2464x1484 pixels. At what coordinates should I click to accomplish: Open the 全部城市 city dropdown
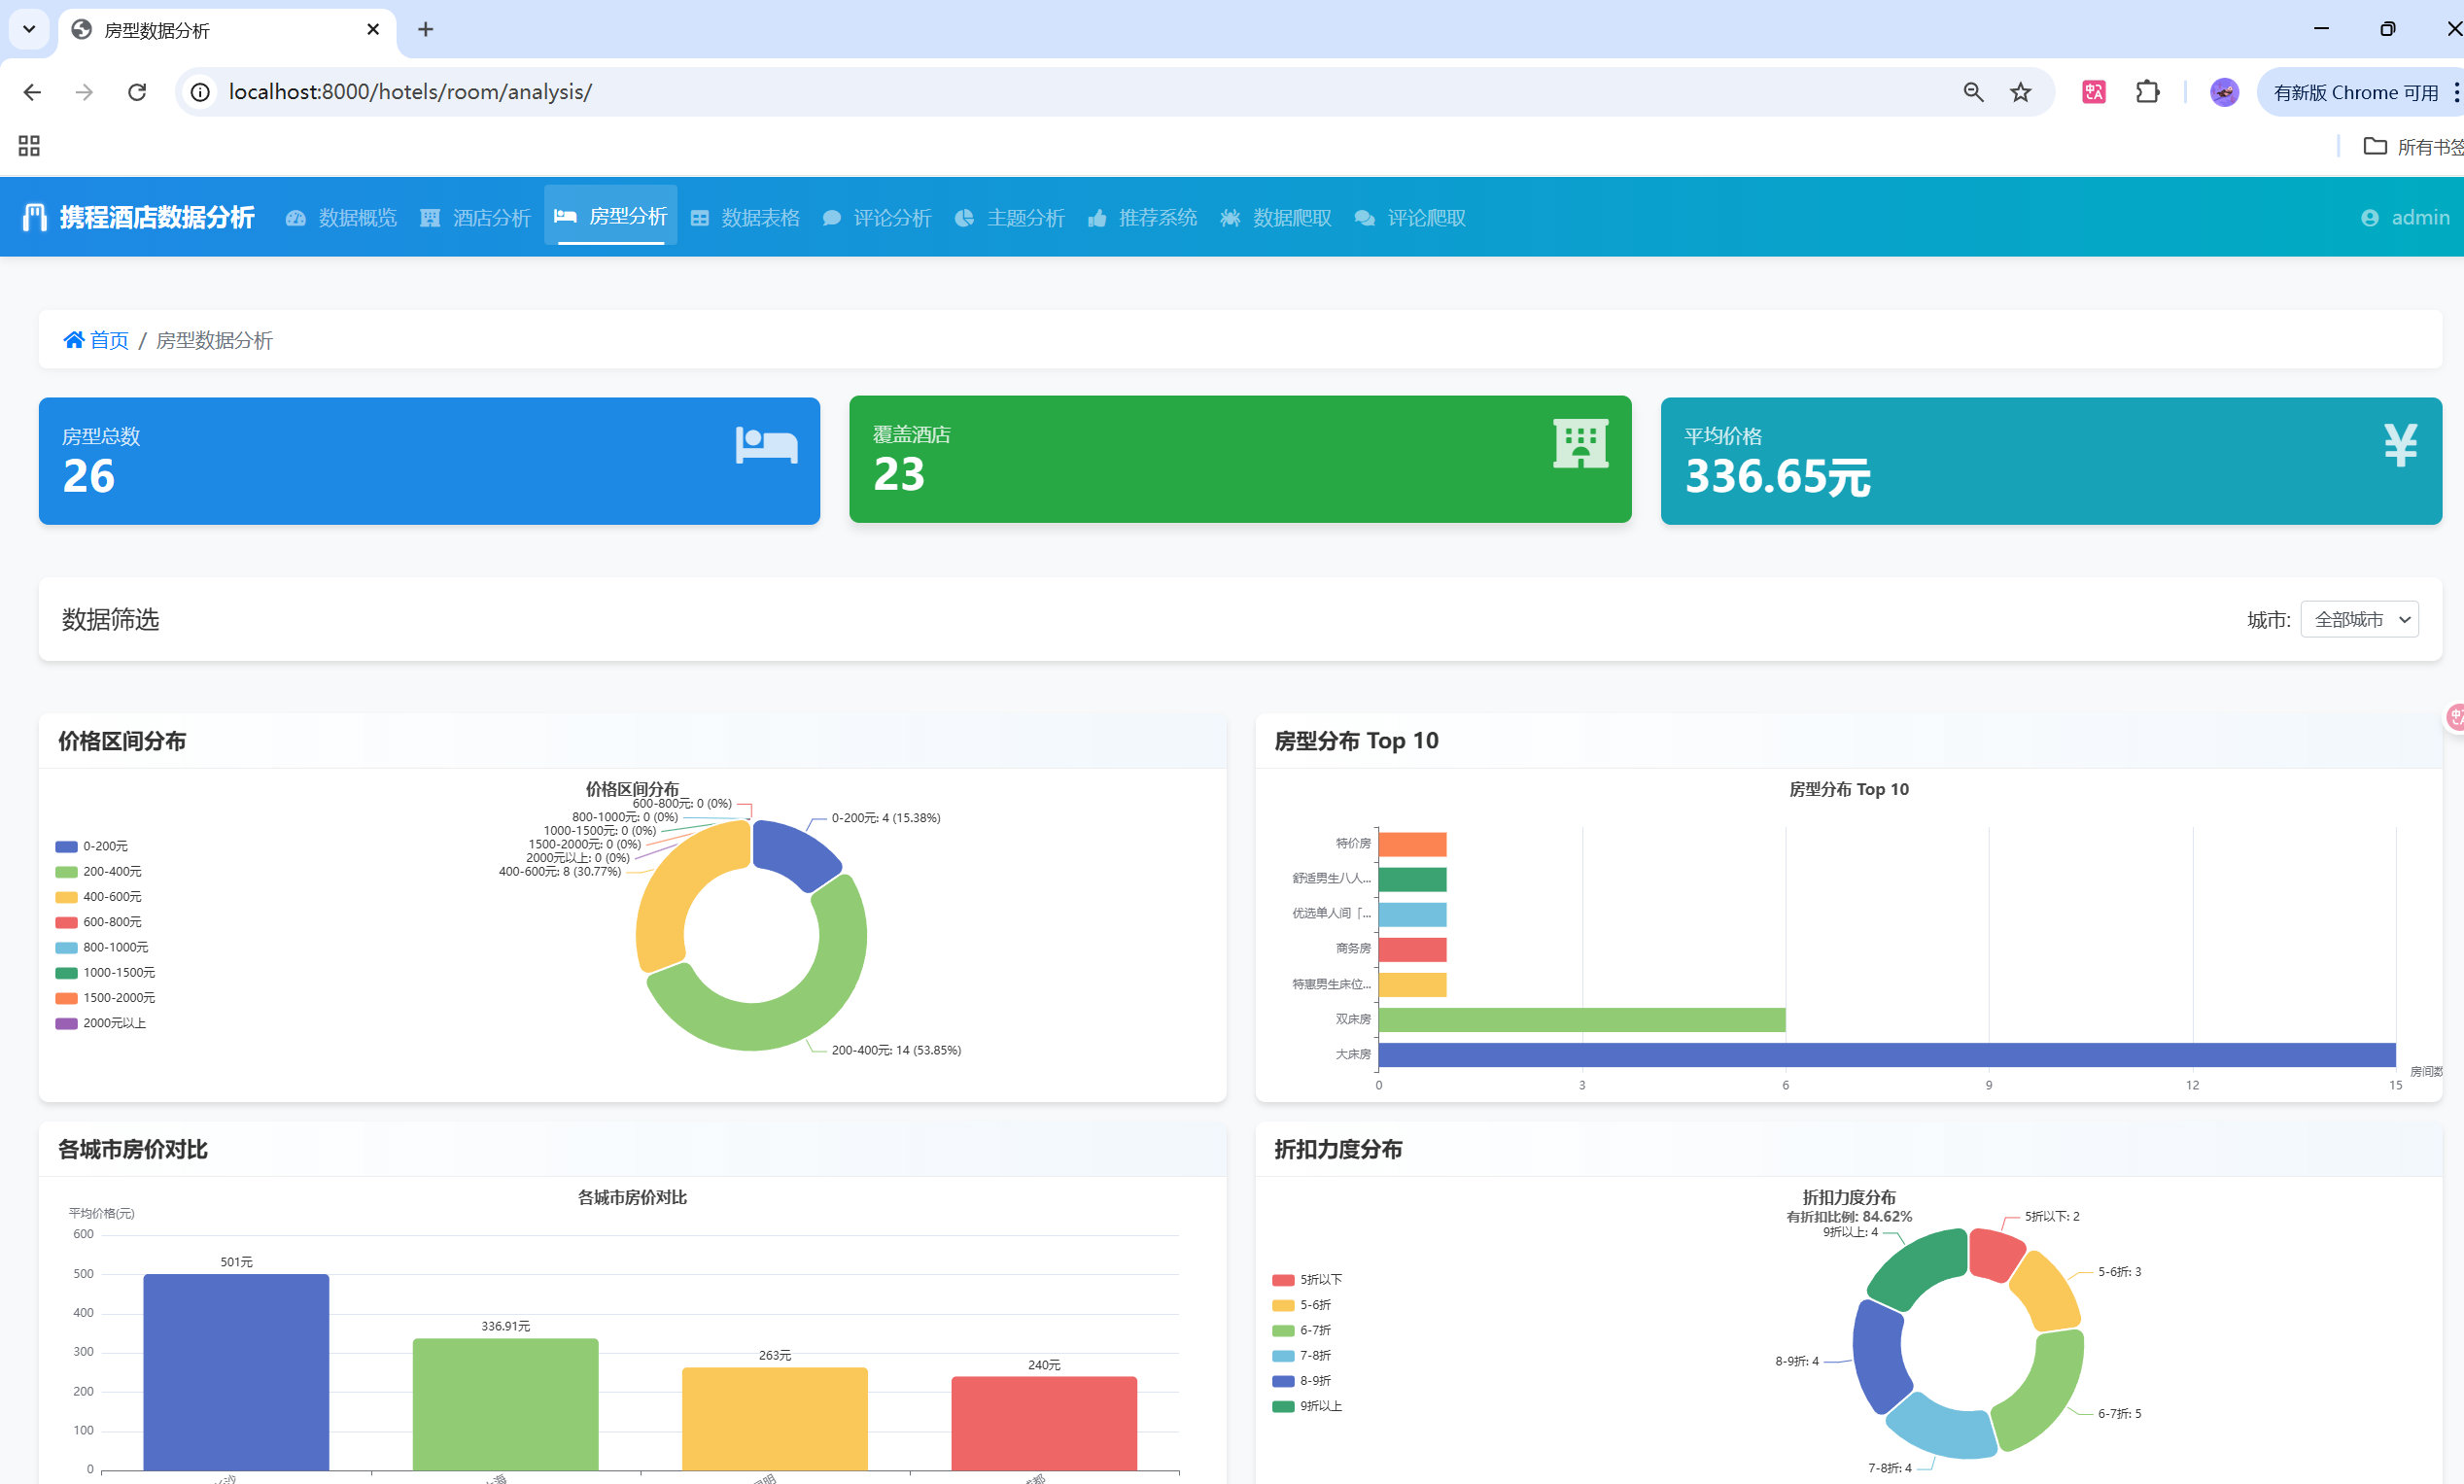pyautogui.click(x=2358, y=619)
